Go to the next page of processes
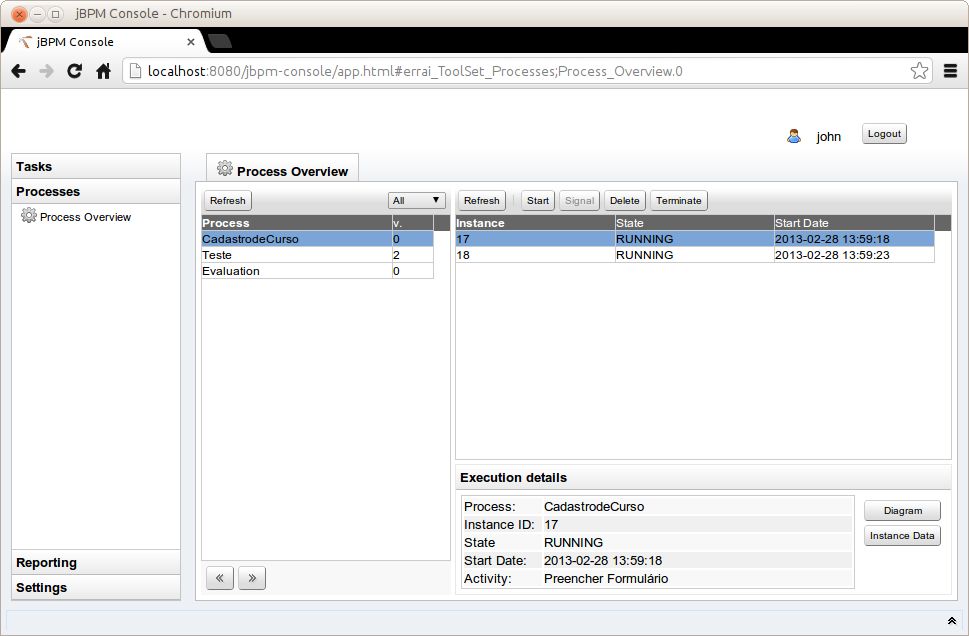The image size is (969, 636). click(x=252, y=577)
